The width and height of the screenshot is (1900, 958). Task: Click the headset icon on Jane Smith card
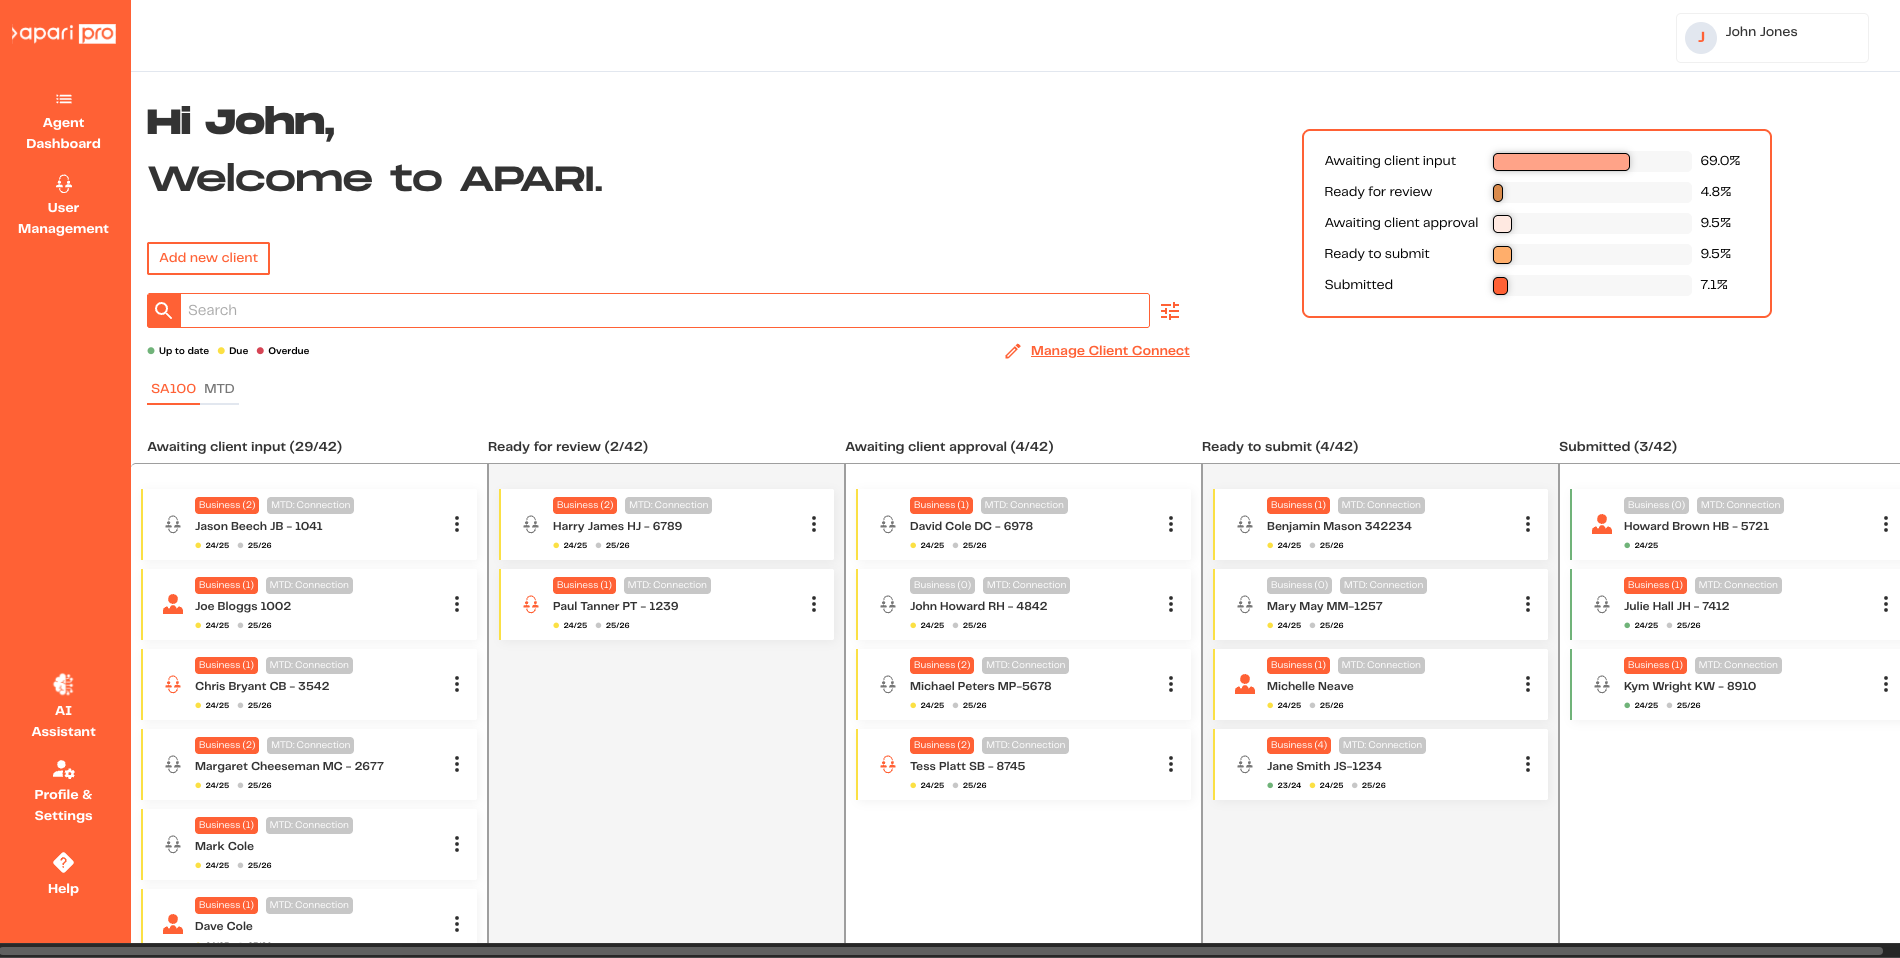coord(1245,764)
